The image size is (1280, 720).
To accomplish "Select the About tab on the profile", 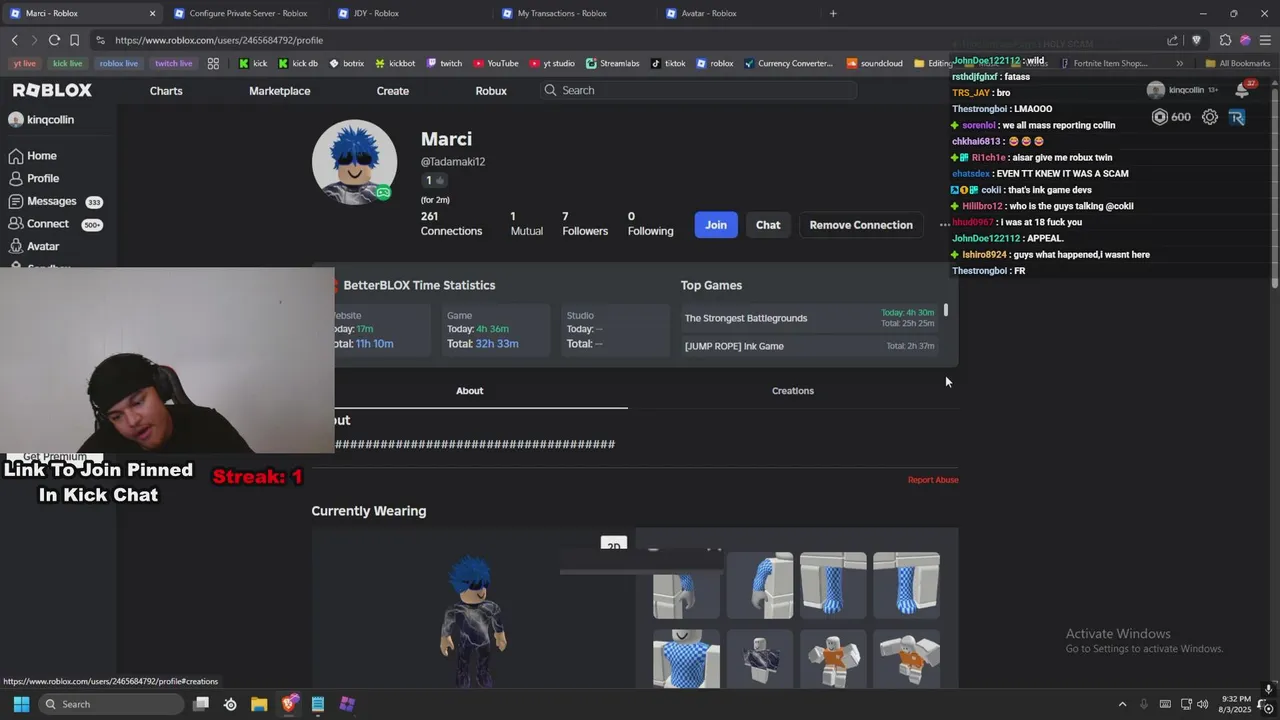I will click(469, 391).
